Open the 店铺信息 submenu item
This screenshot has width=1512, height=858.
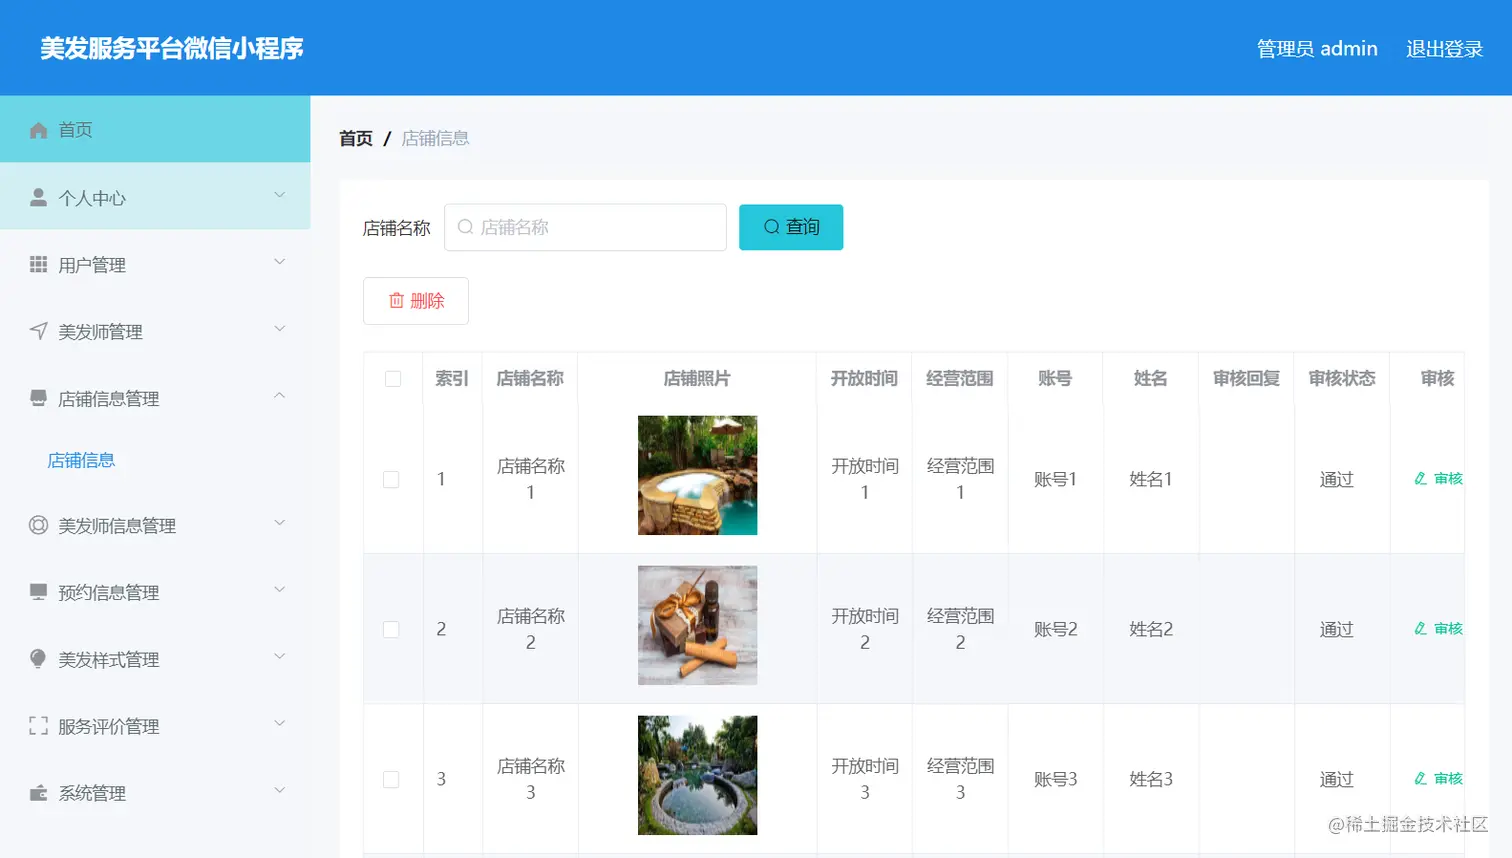point(81,460)
